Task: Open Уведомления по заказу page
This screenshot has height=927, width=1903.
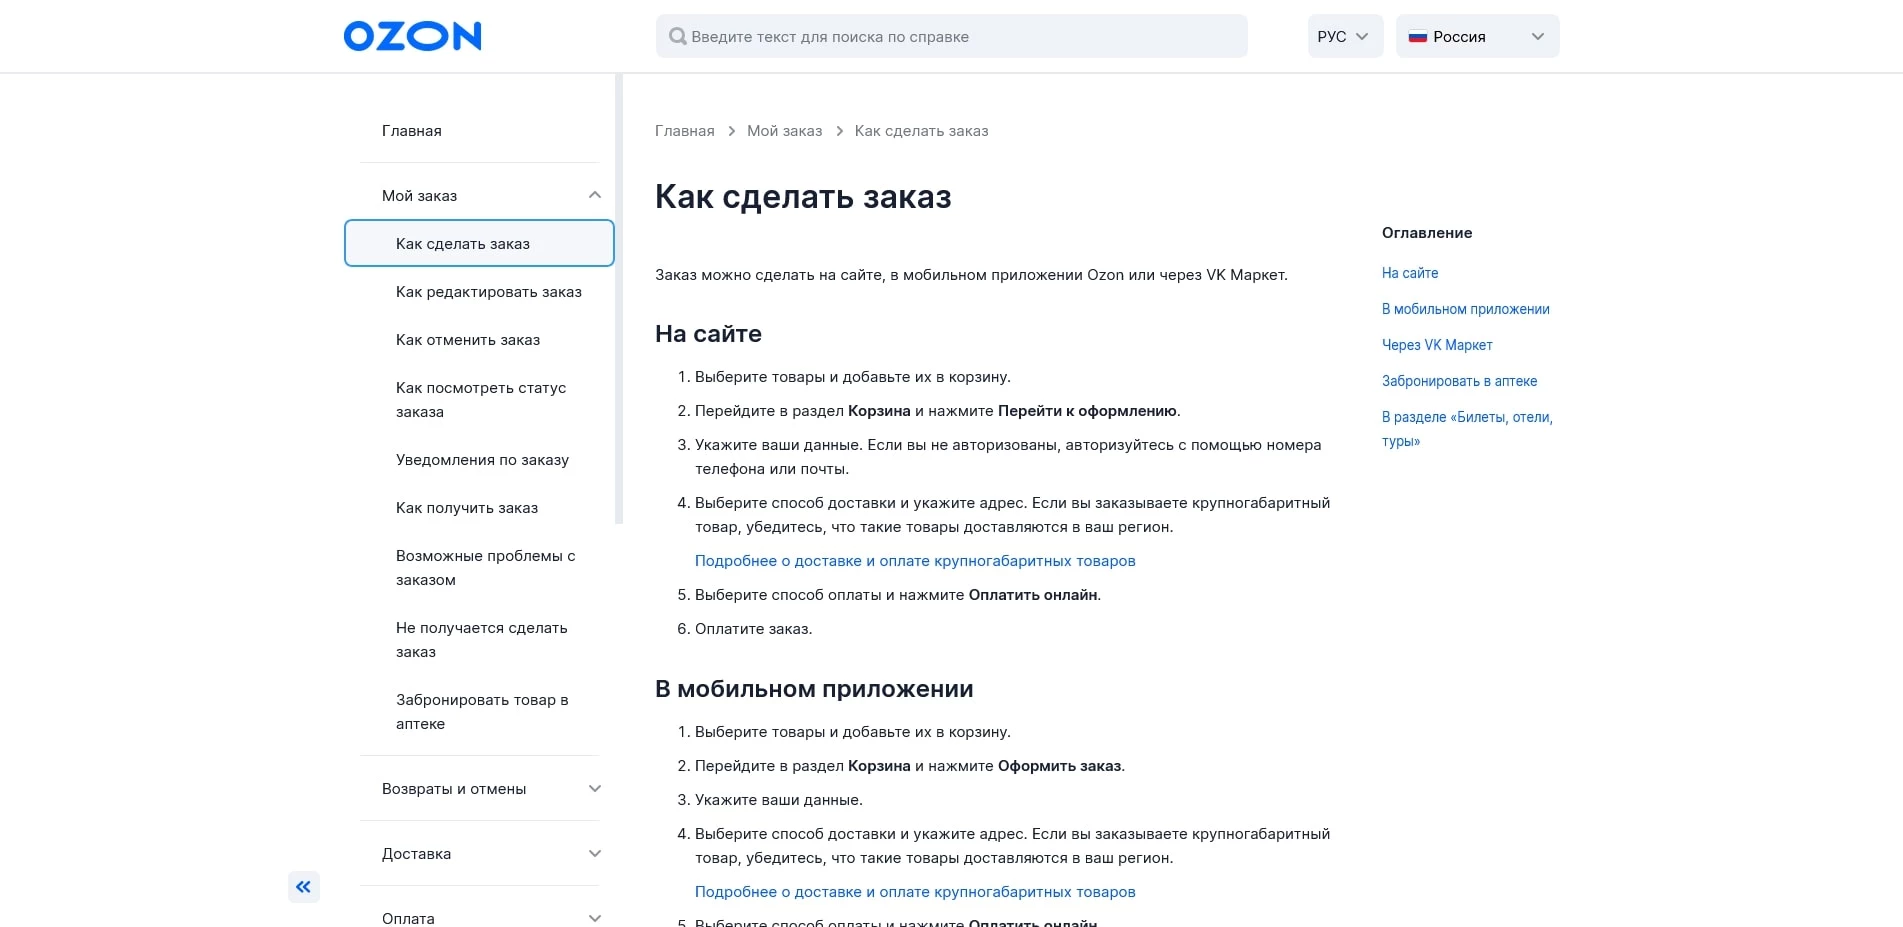Action: point(482,460)
